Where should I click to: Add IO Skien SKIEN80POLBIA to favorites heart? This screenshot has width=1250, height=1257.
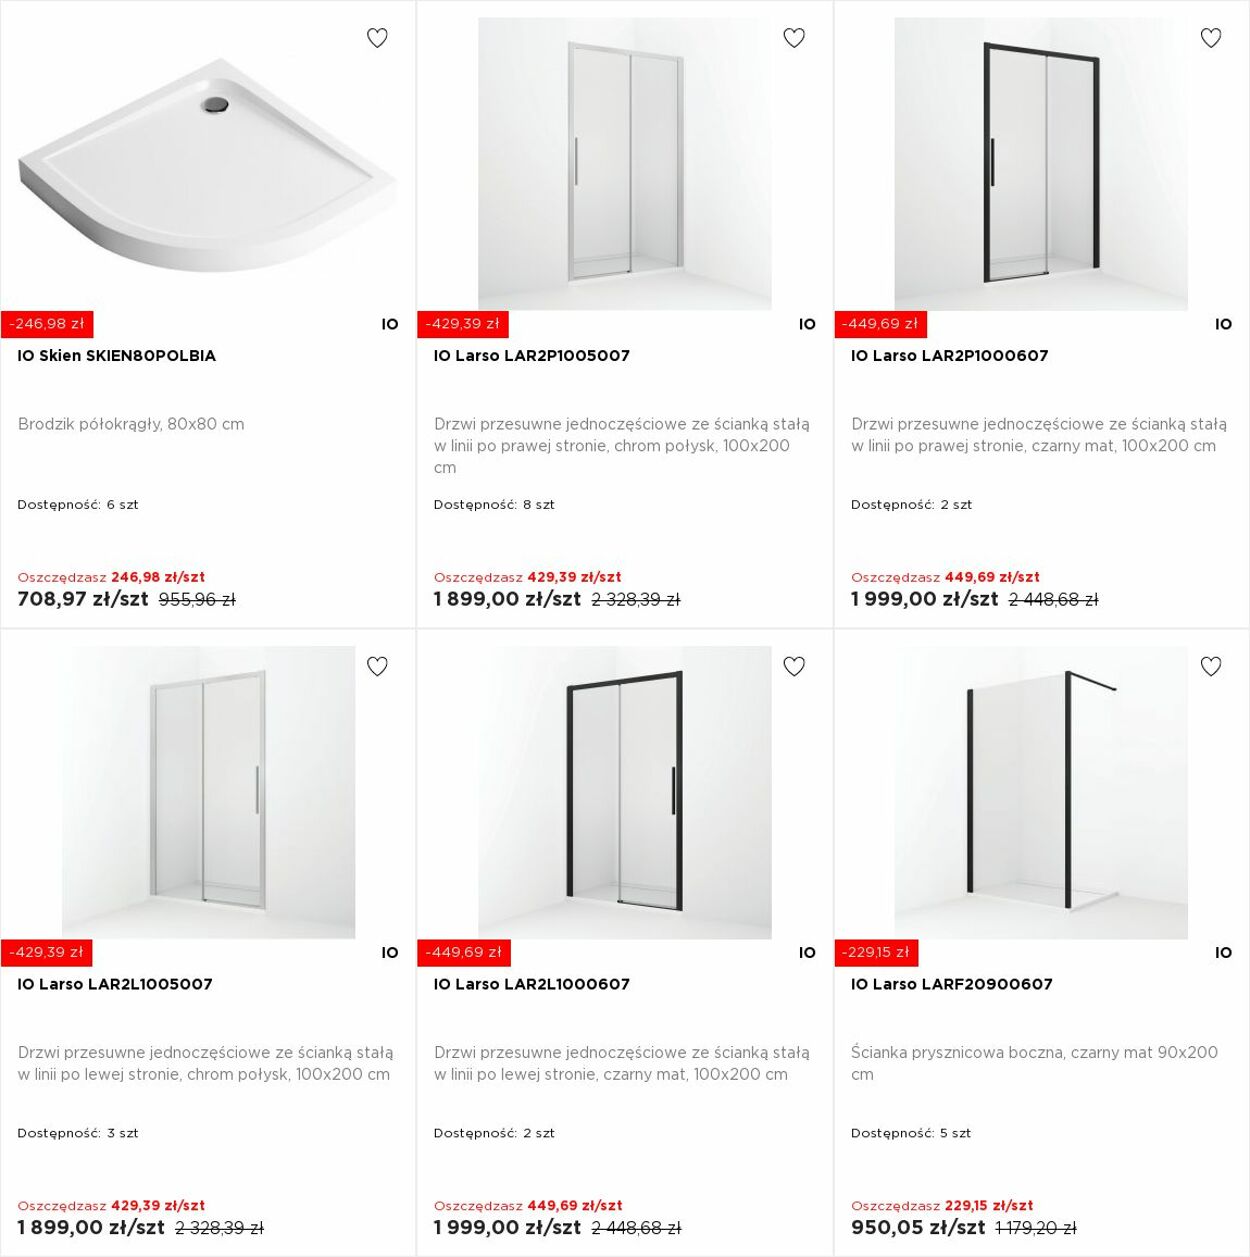pyautogui.click(x=377, y=38)
